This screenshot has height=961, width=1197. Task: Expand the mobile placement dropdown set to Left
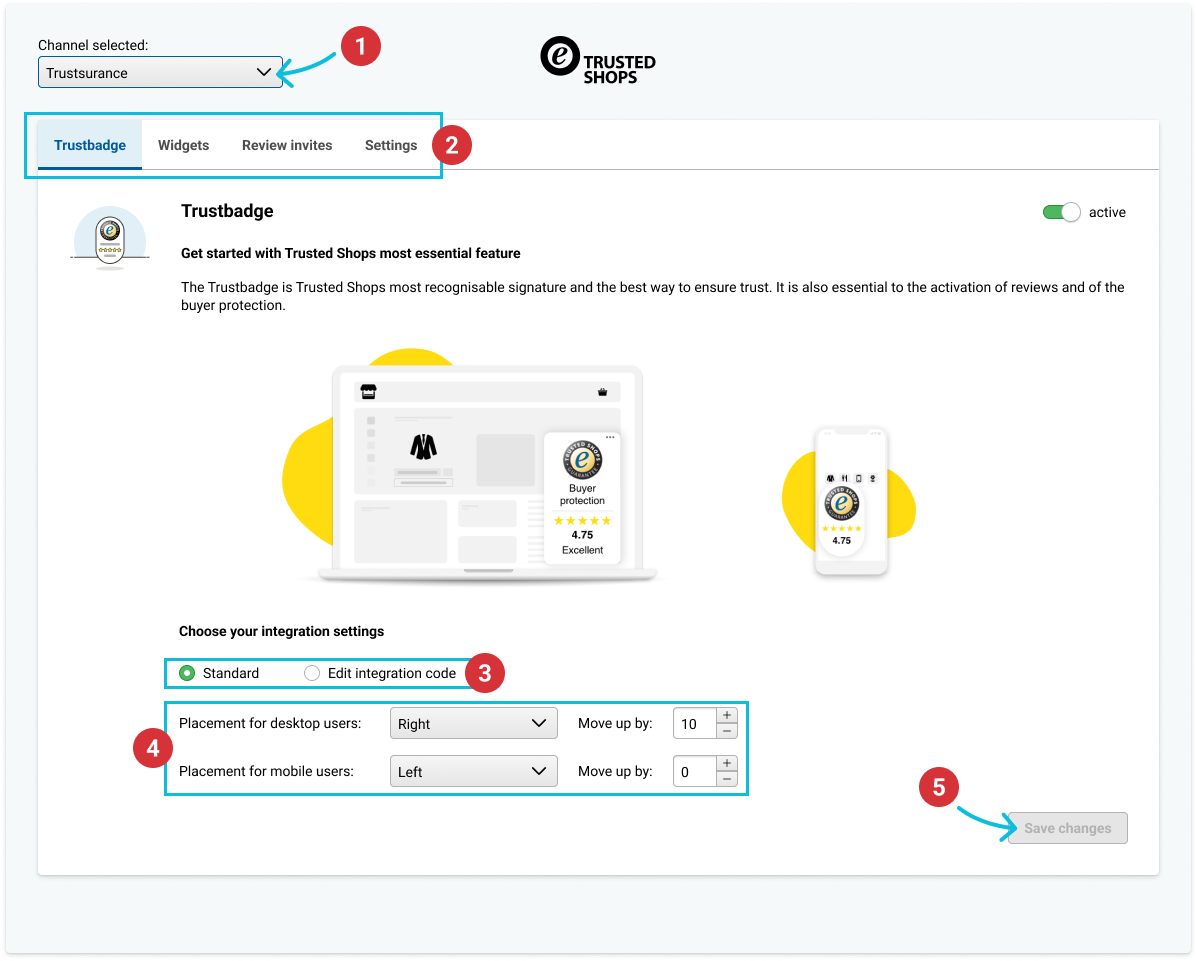click(x=473, y=772)
